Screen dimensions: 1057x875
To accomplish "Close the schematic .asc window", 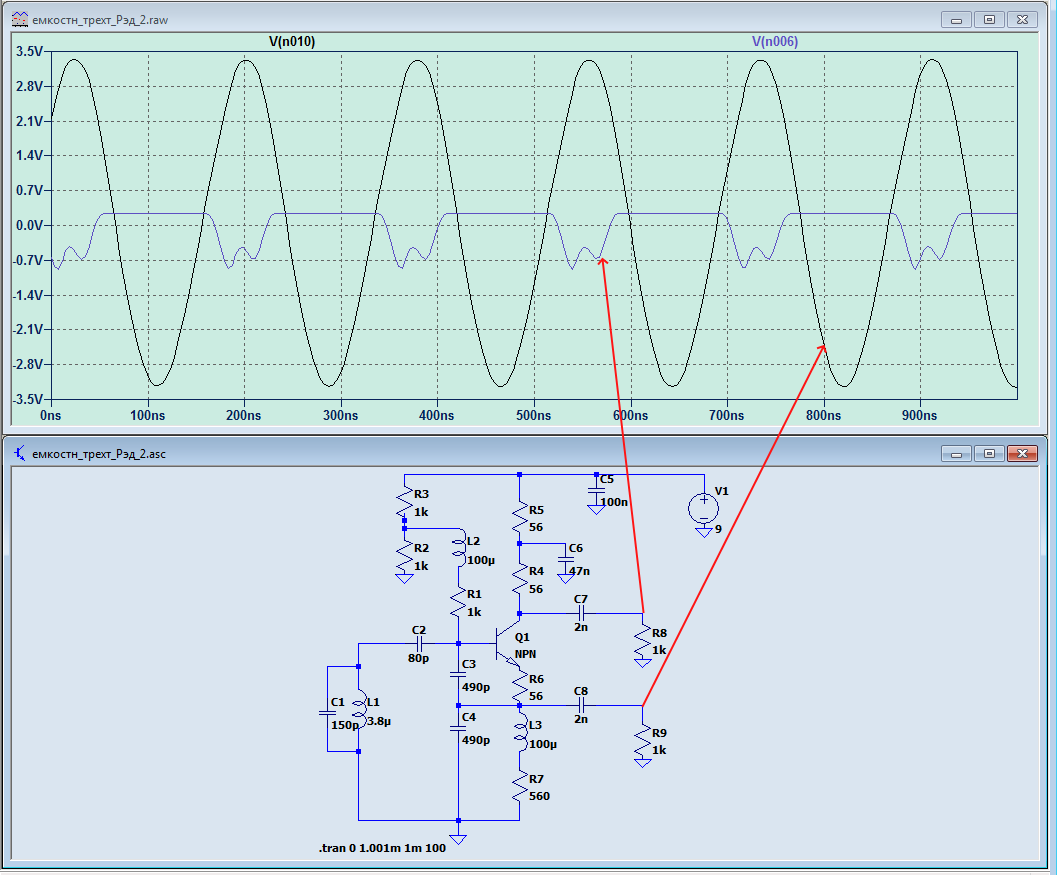I will click(x=1022, y=454).
